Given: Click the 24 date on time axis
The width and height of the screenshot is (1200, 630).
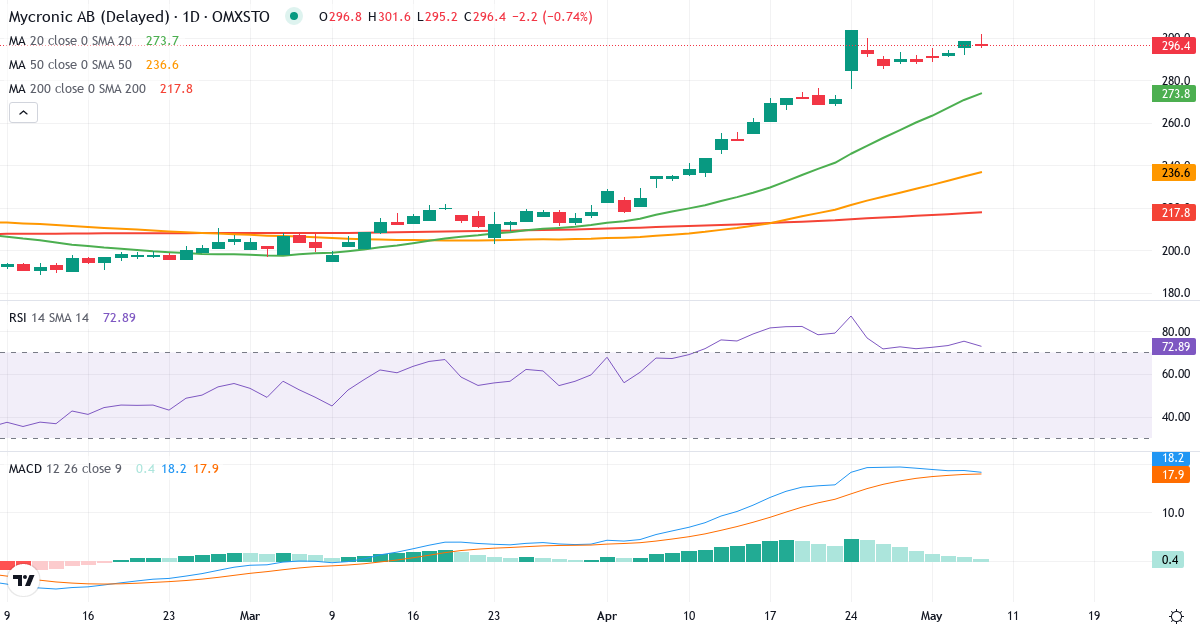Looking at the screenshot, I should point(851,616).
